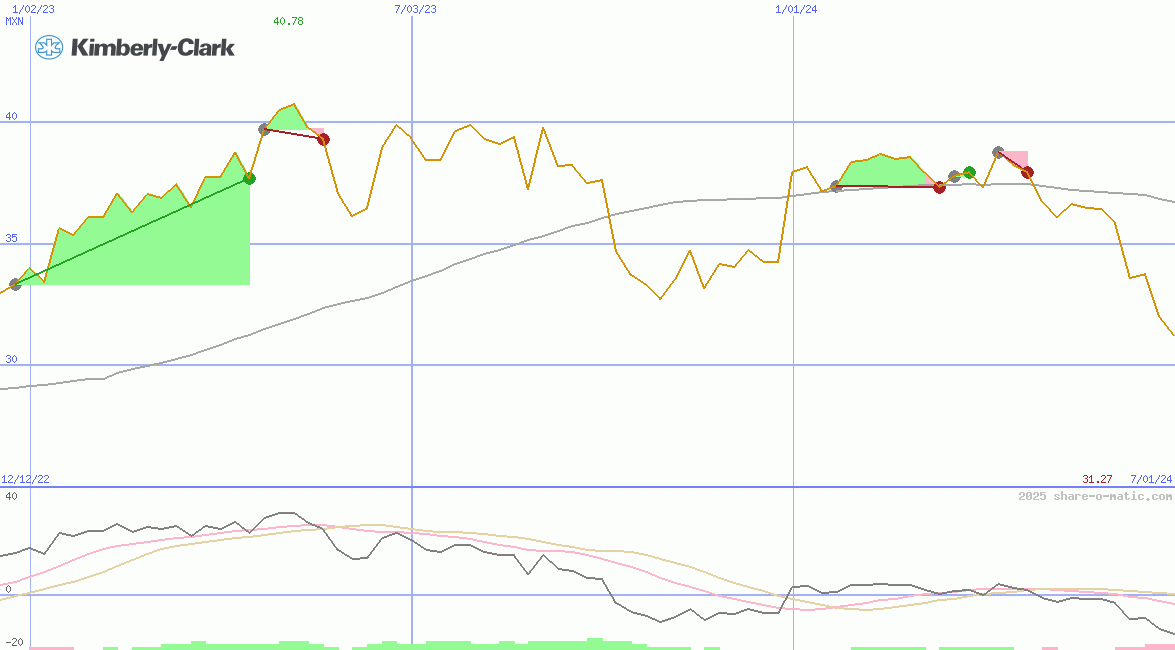The width and height of the screenshot is (1175, 650).
Task: Click the Kimberly-Clark company name text
Action: [x=152, y=47]
